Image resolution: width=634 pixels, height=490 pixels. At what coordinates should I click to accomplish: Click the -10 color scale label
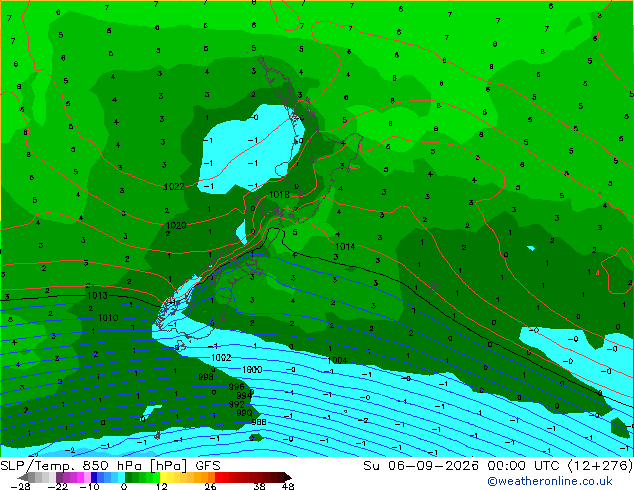coord(89,486)
